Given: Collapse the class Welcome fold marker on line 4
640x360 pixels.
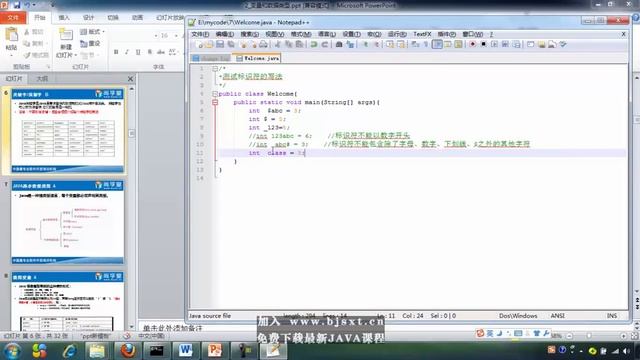Looking at the screenshot, I should pos(215,94).
